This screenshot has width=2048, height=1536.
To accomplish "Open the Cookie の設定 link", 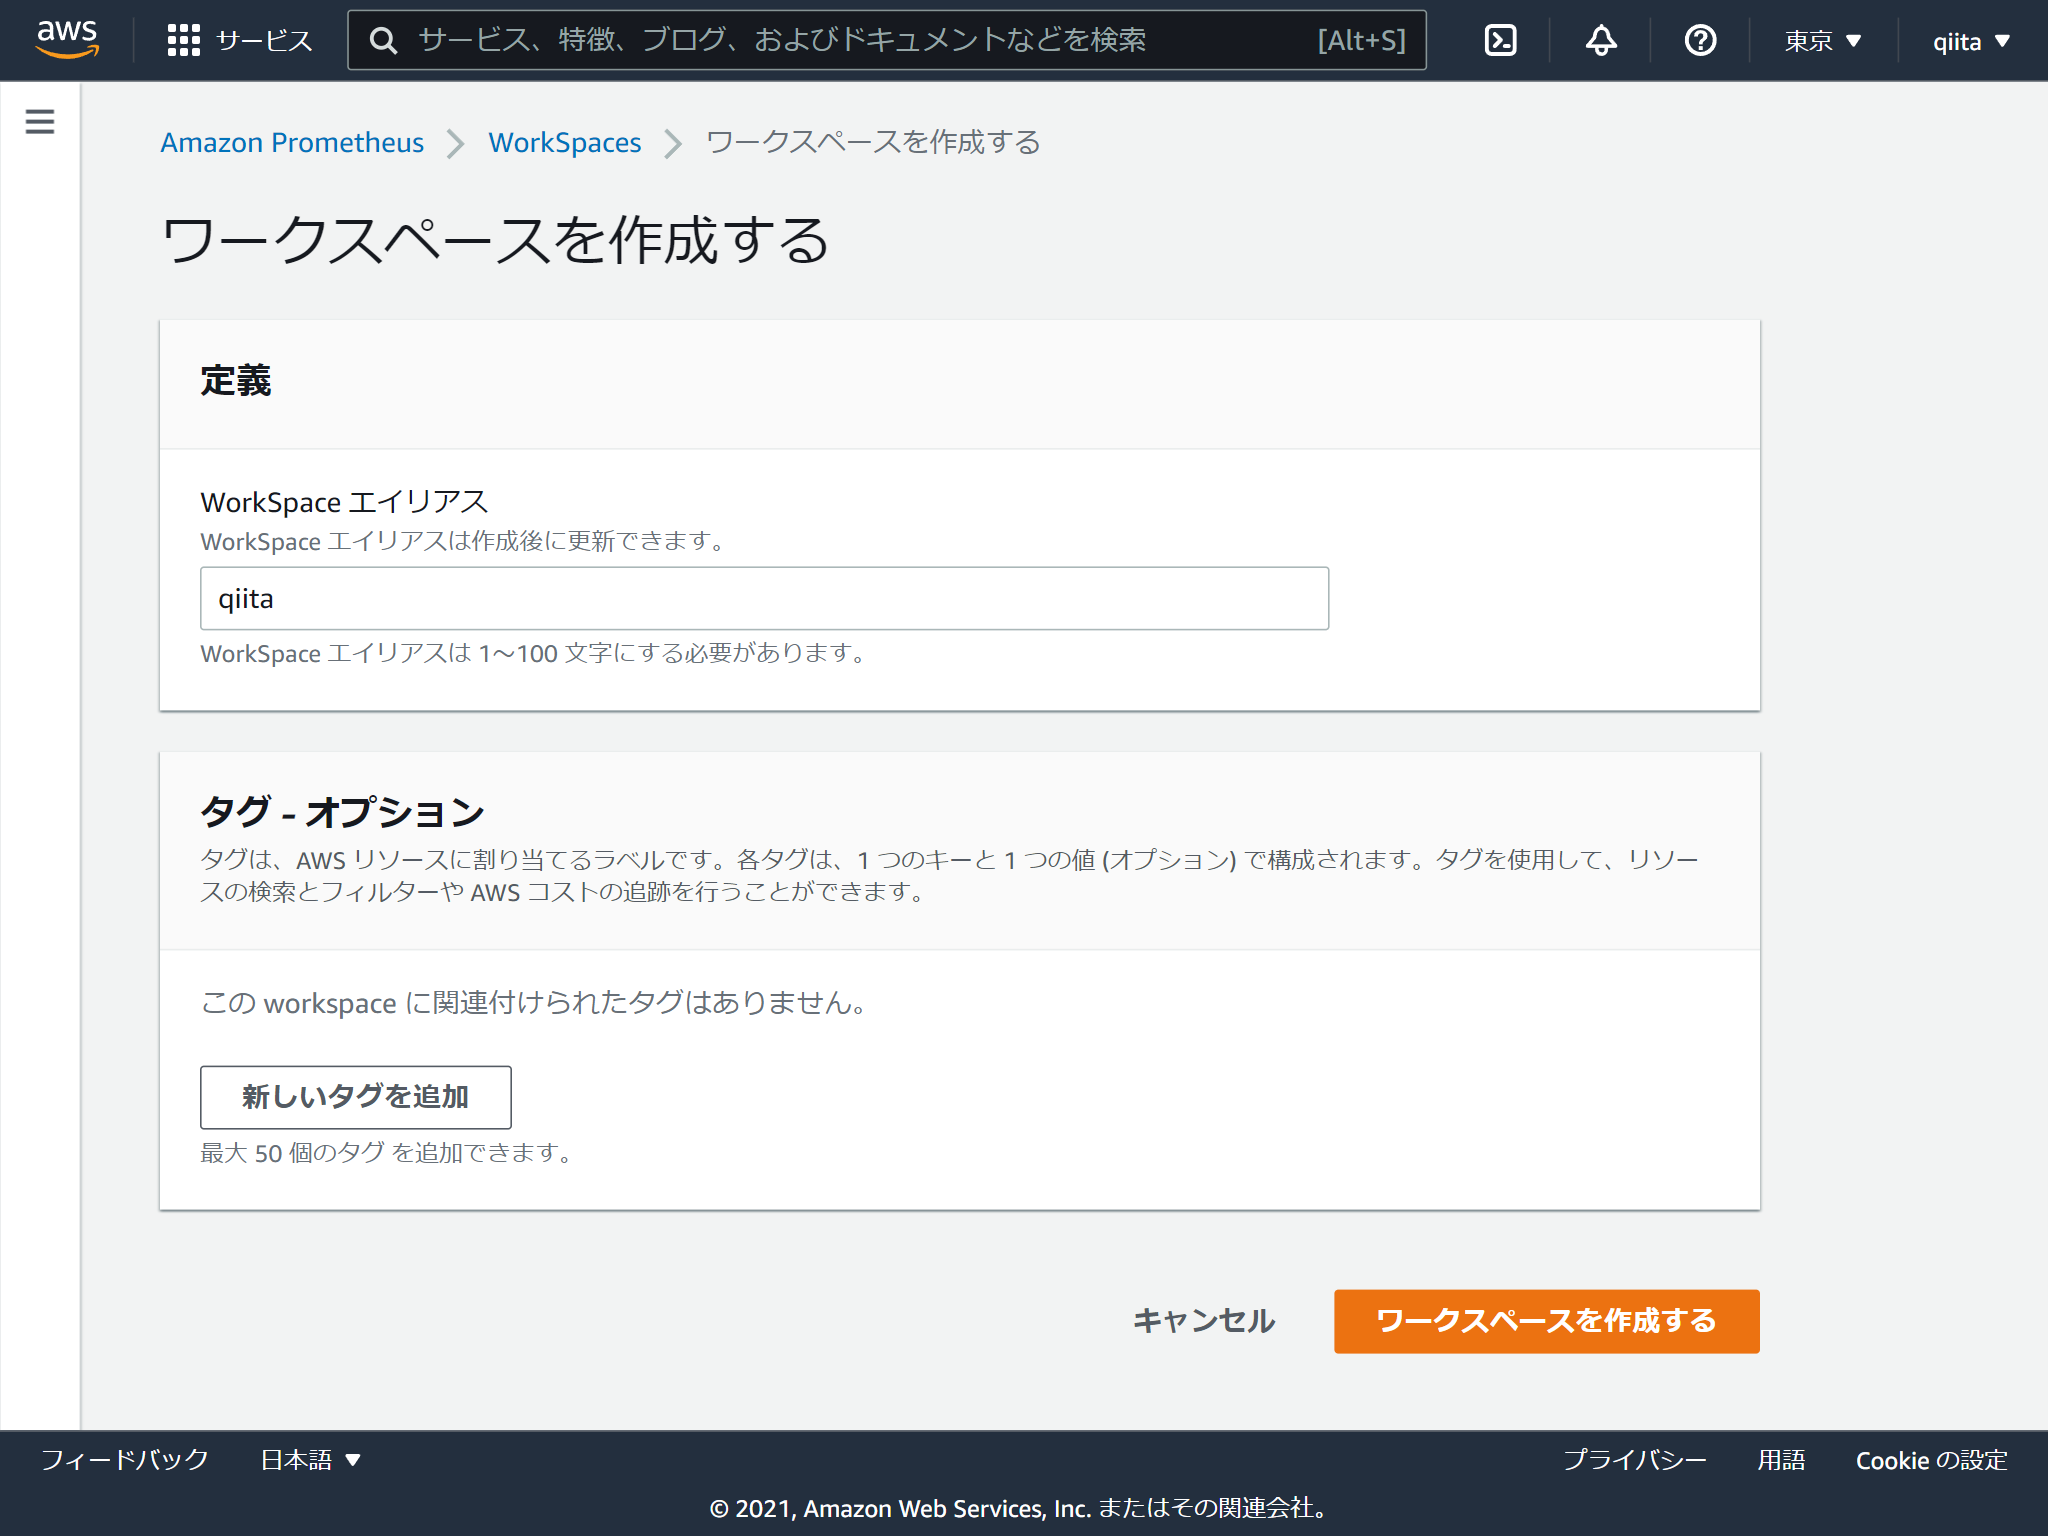I will 1930,1459.
